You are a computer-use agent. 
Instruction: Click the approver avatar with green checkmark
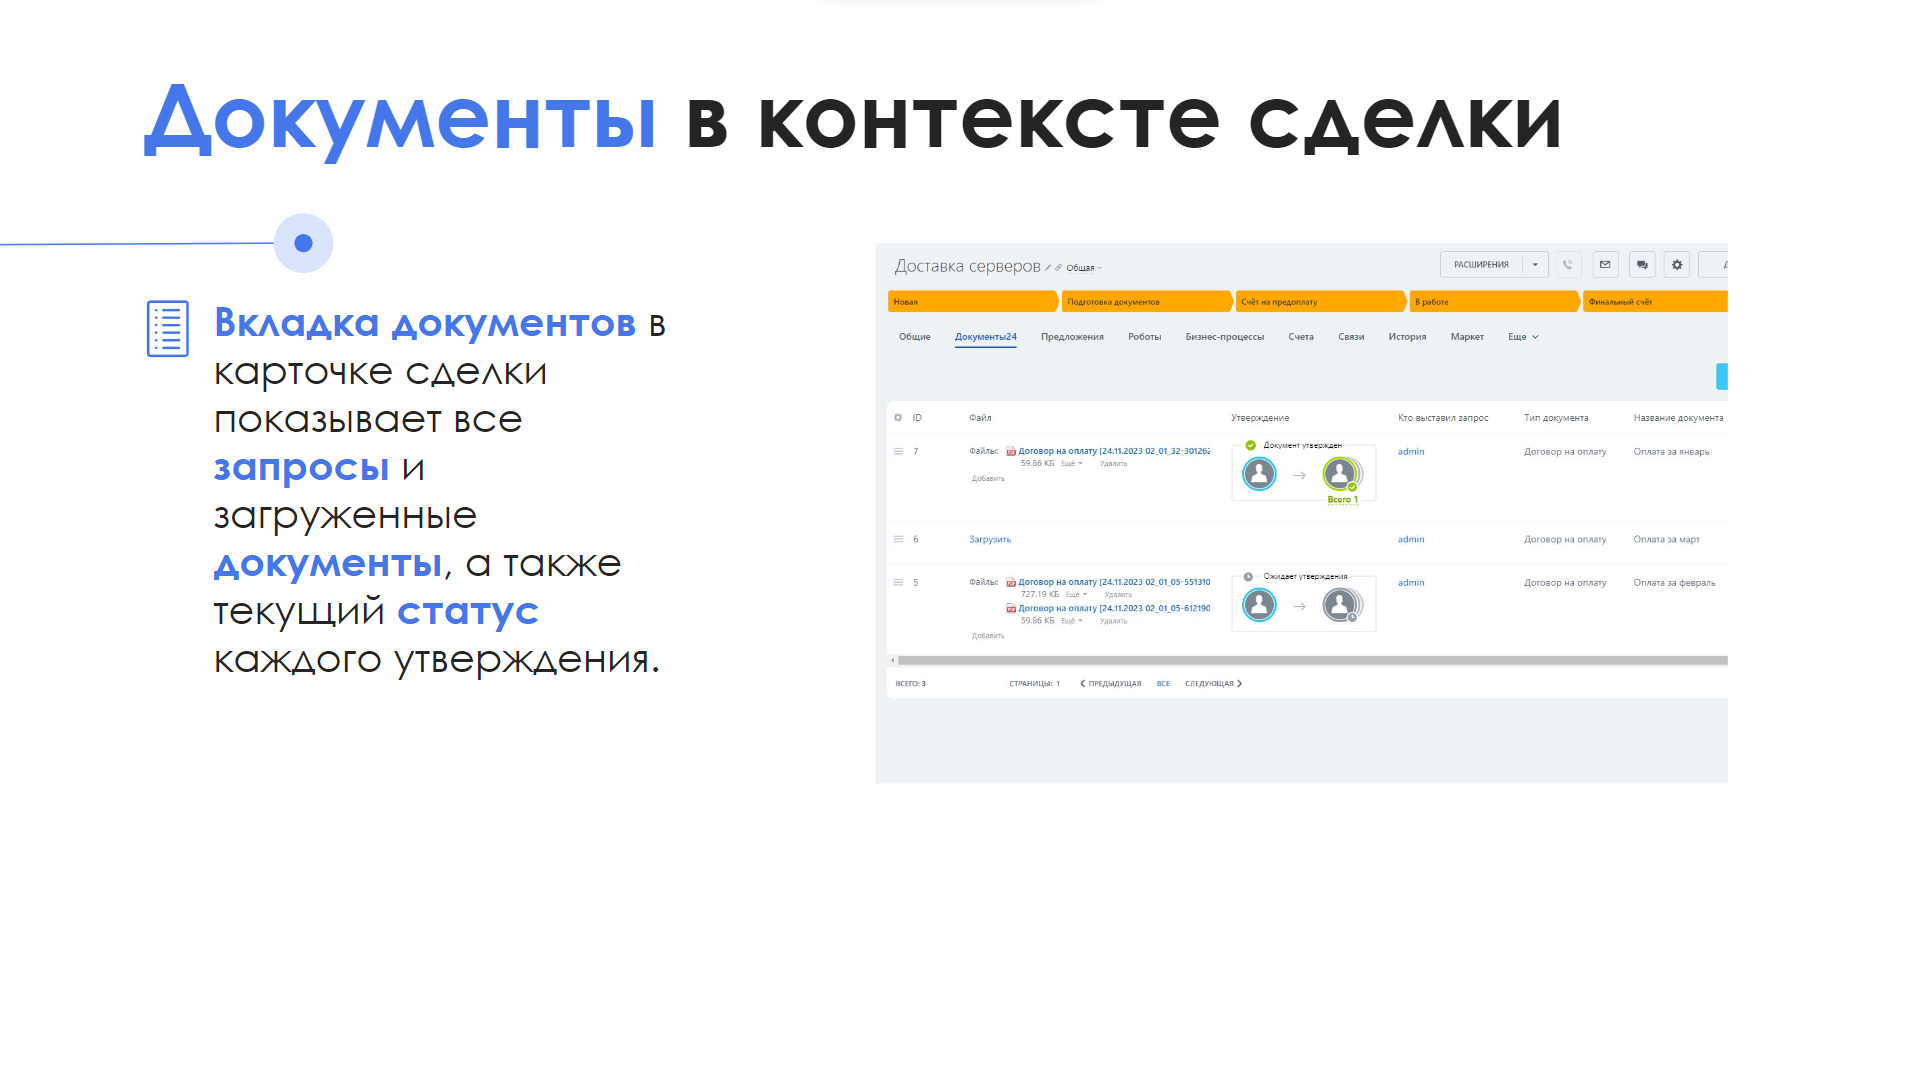pyautogui.click(x=1340, y=473)
